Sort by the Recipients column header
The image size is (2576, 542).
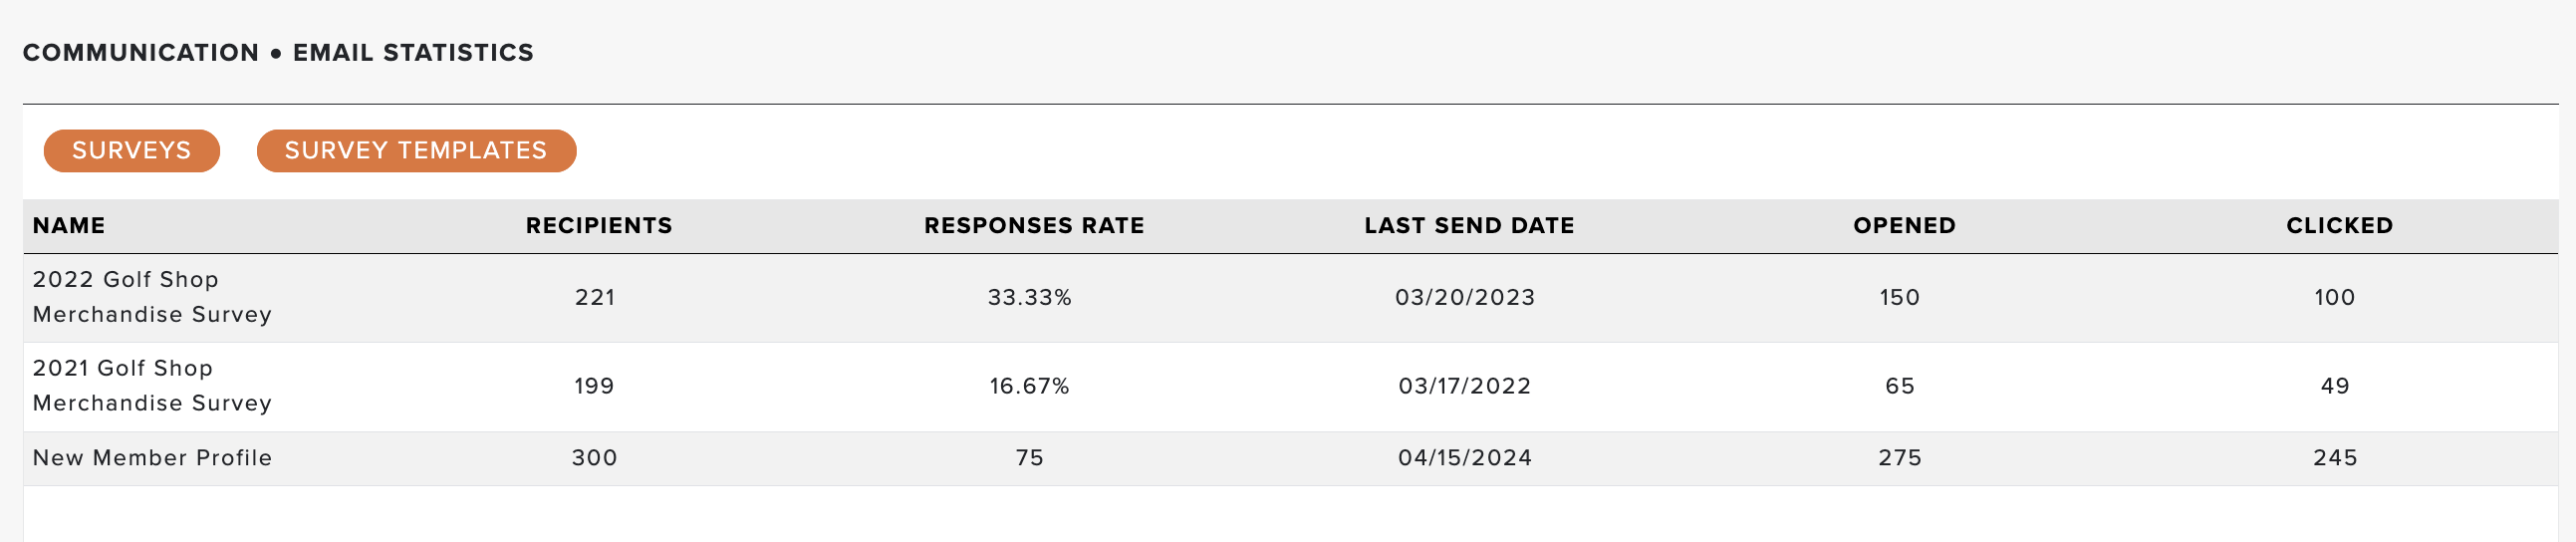click(599, 226)
